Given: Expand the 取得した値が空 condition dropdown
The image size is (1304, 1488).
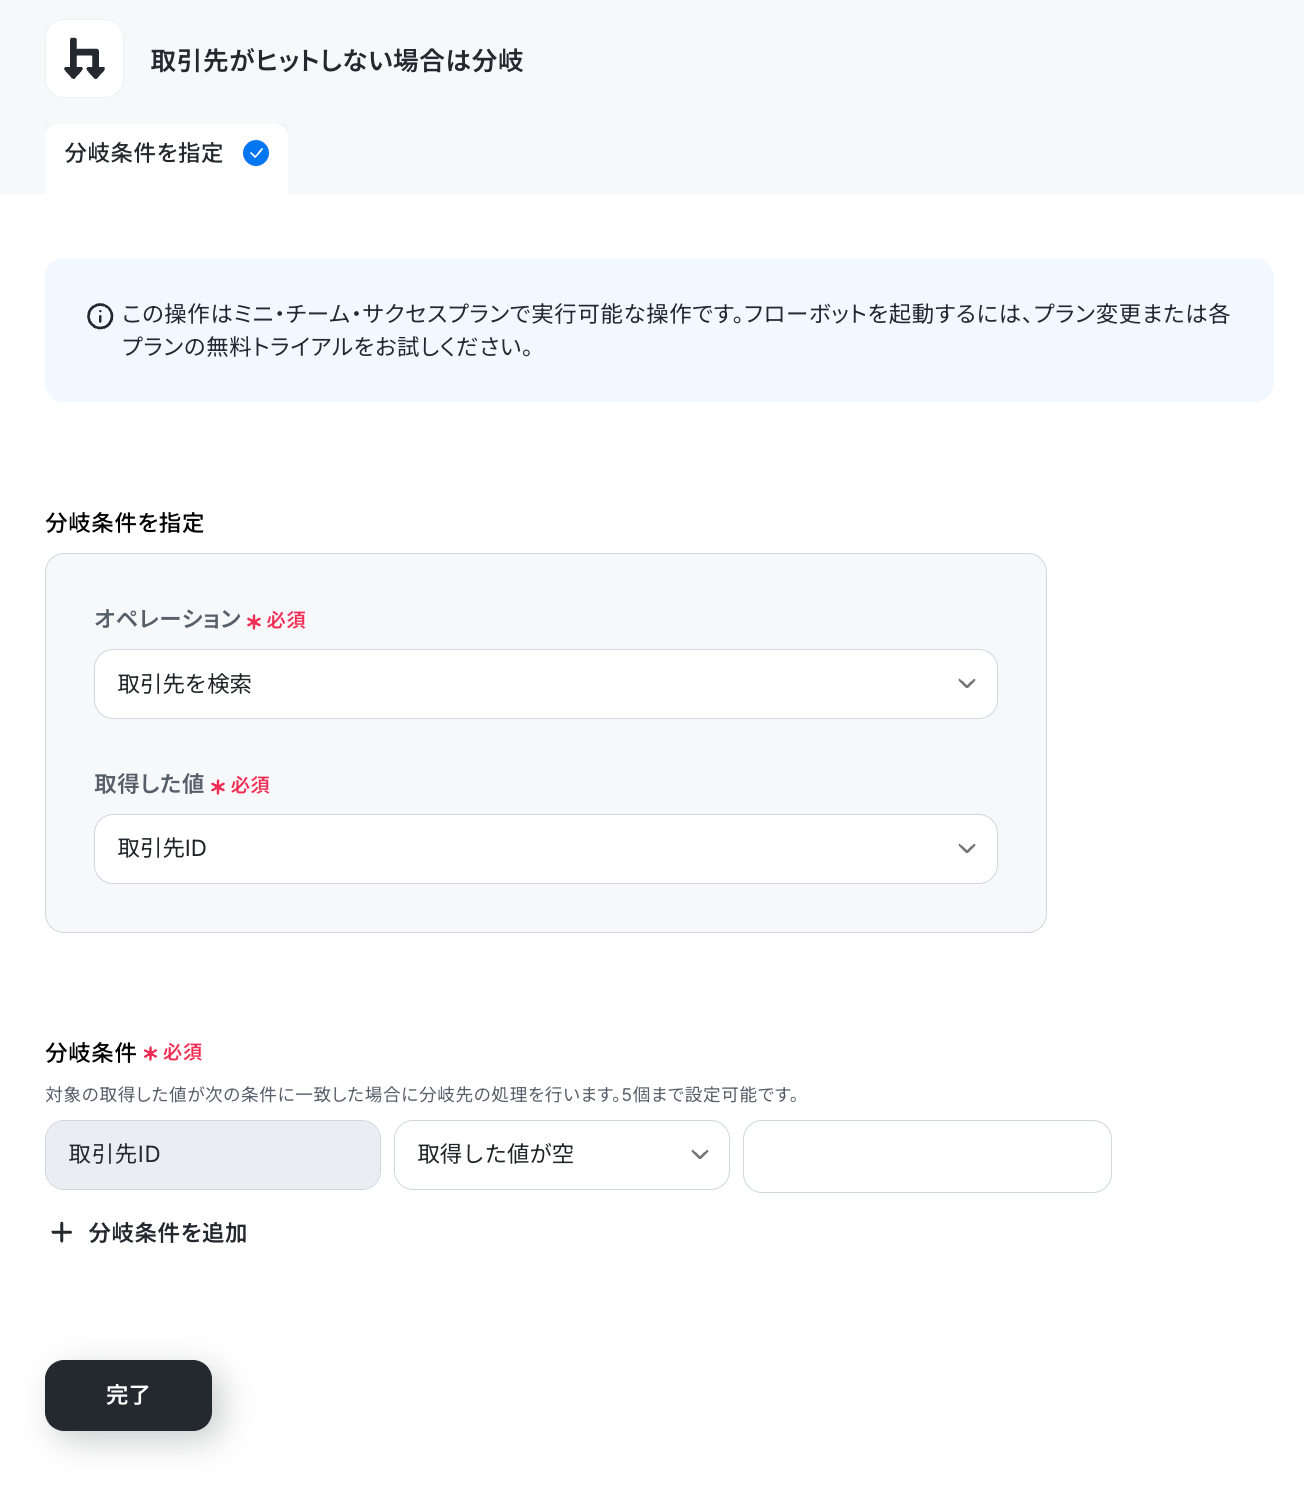Looking at the screenshot, I should click(562, 1155).
